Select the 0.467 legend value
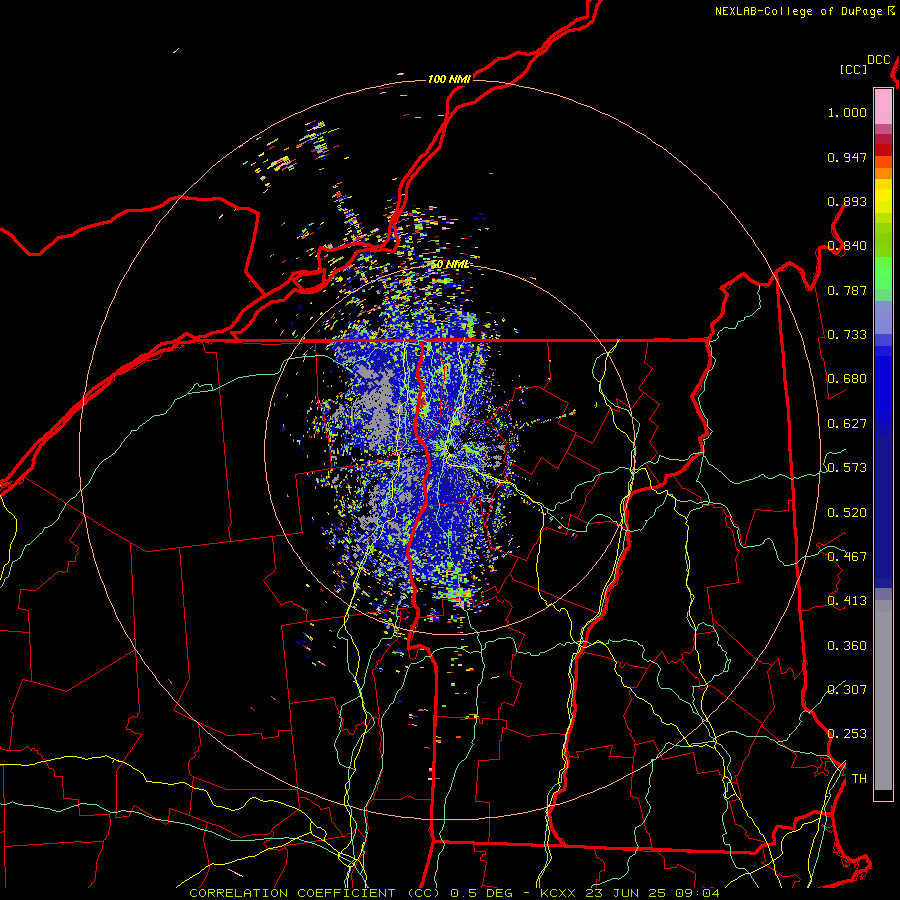 pyautogui.click(x=847, y=557)
